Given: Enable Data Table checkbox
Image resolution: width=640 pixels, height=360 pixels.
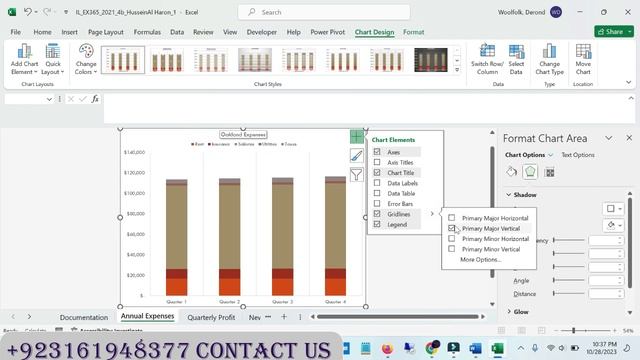Looking at the screenshot, I should (x=377, y=193).
